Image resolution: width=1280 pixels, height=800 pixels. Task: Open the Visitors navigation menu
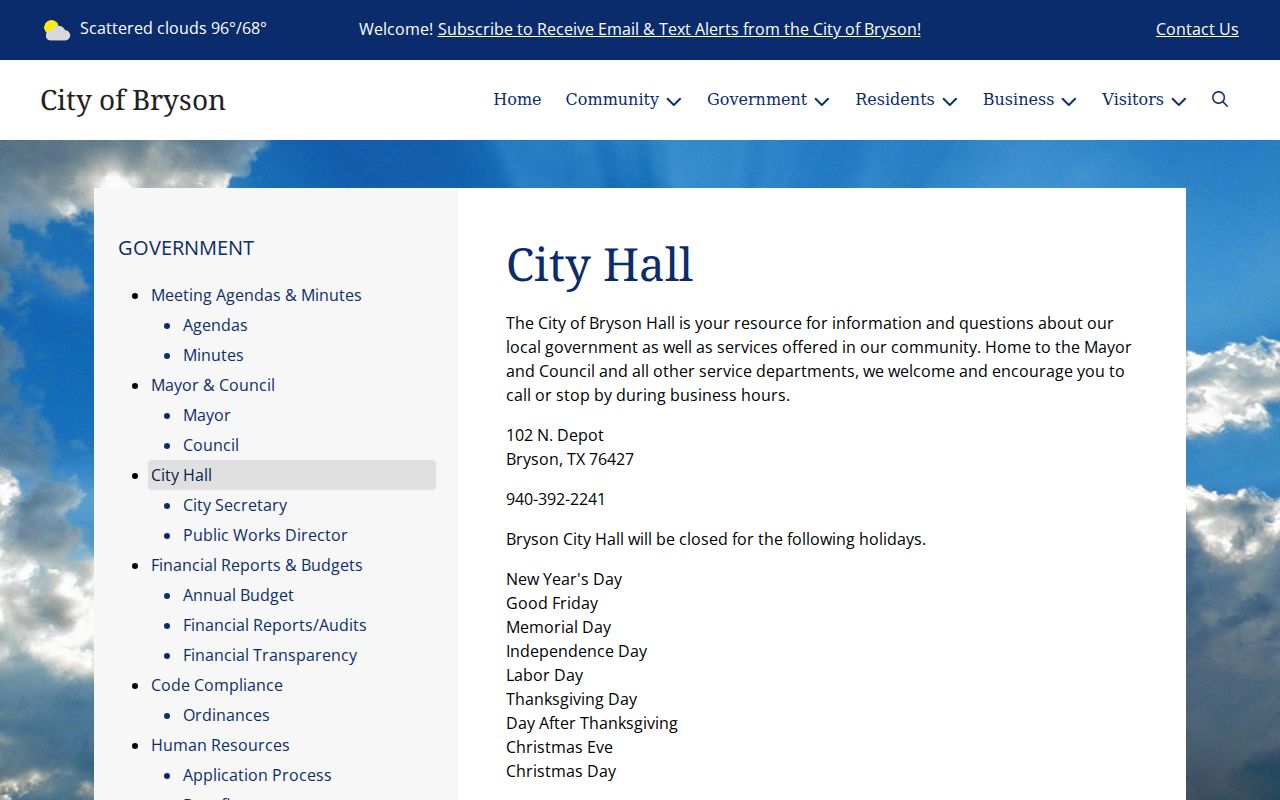pyautogui.click(x=1133, y=99)
